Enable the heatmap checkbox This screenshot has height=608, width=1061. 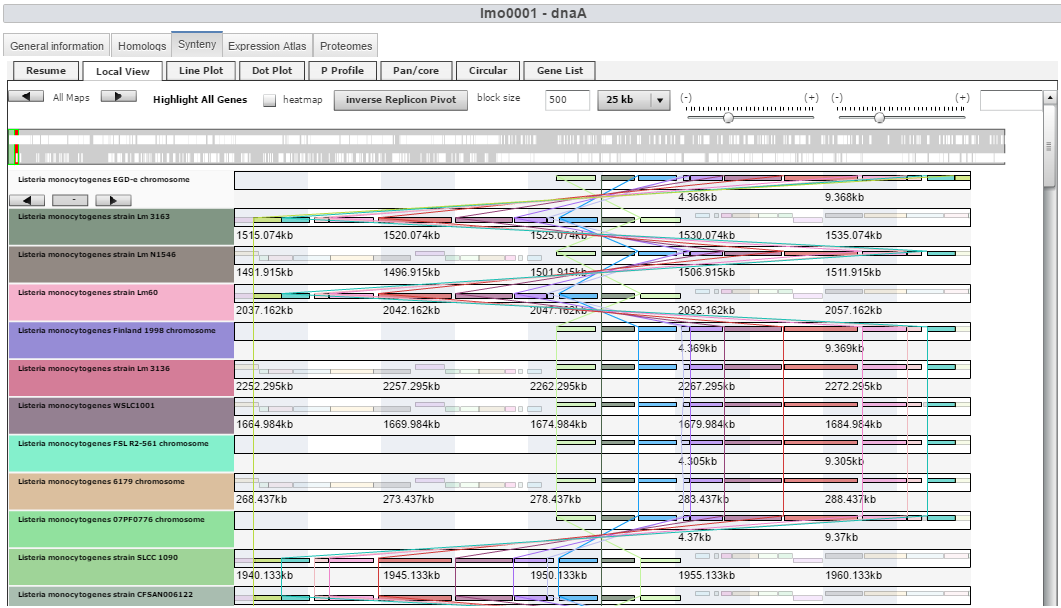269,100
